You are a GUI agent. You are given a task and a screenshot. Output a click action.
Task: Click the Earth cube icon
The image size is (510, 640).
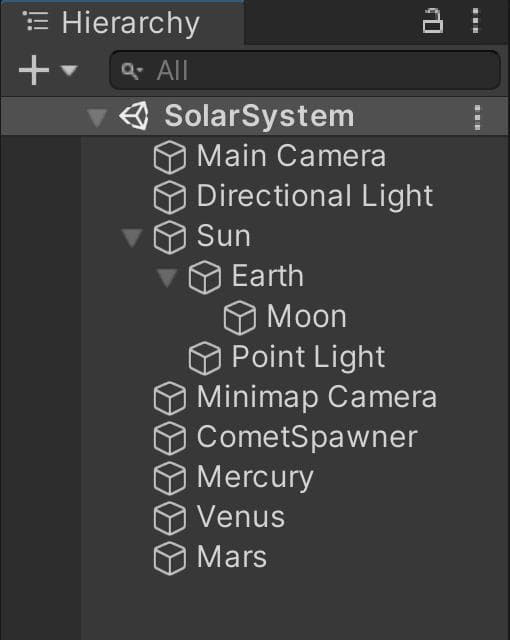click(x=205, y=278)
